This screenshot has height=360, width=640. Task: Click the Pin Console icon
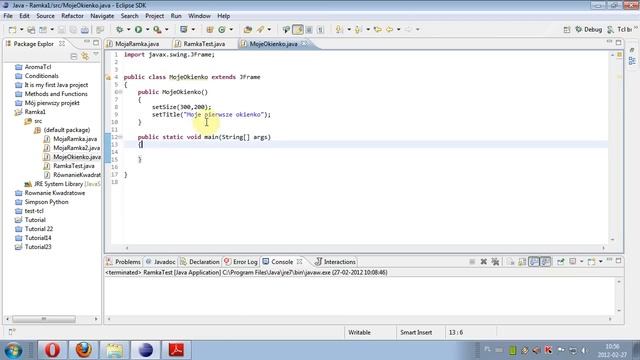point(561,262)
